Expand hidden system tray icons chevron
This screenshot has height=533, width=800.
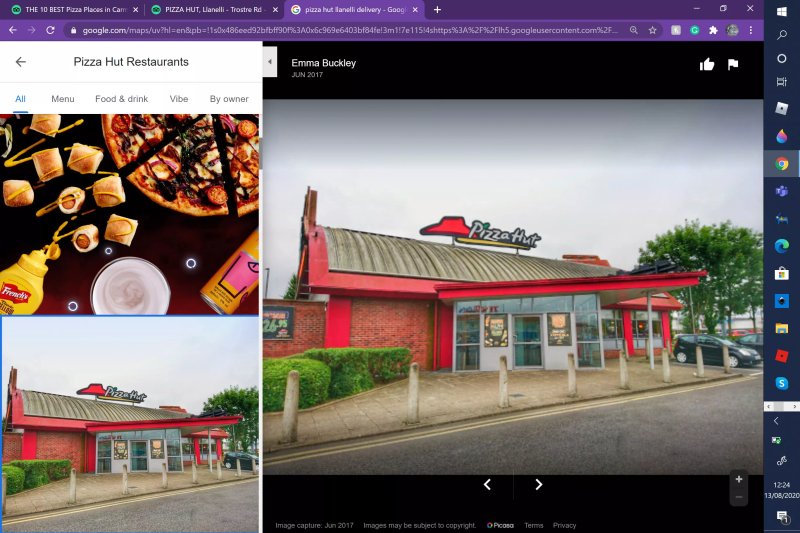coord(776,421)
